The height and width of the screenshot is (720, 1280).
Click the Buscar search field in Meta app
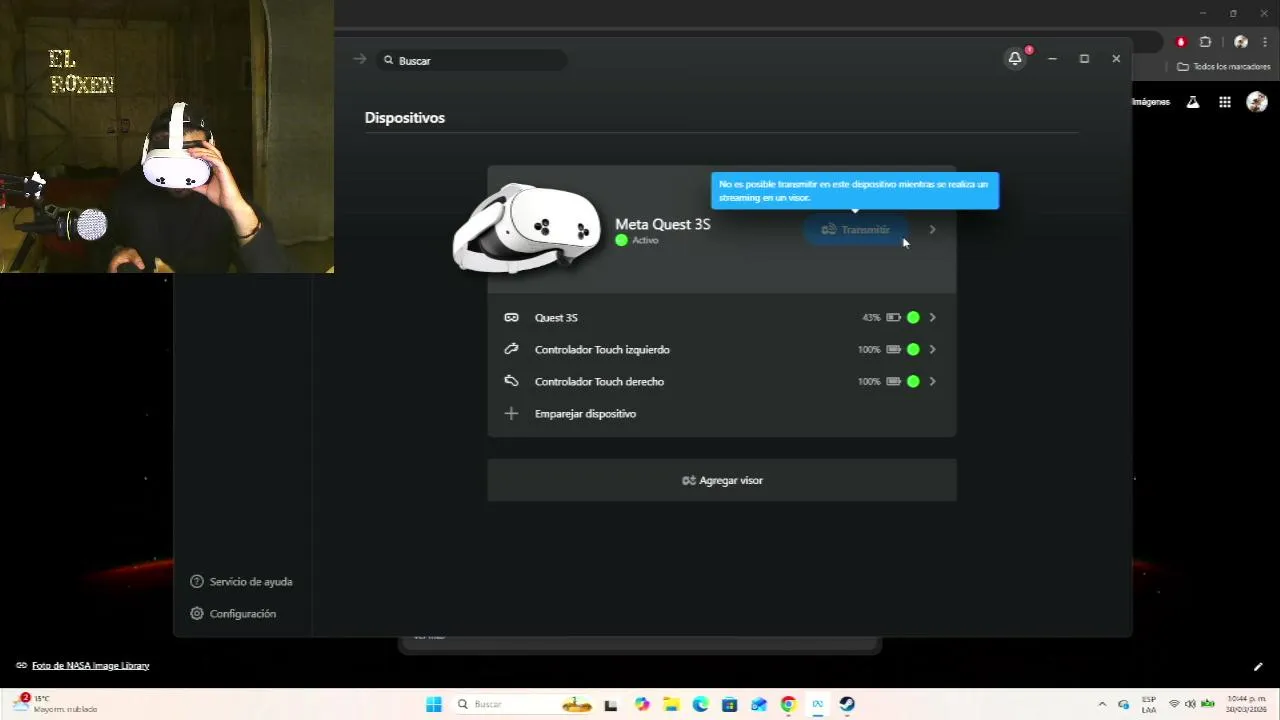point(473,60)
